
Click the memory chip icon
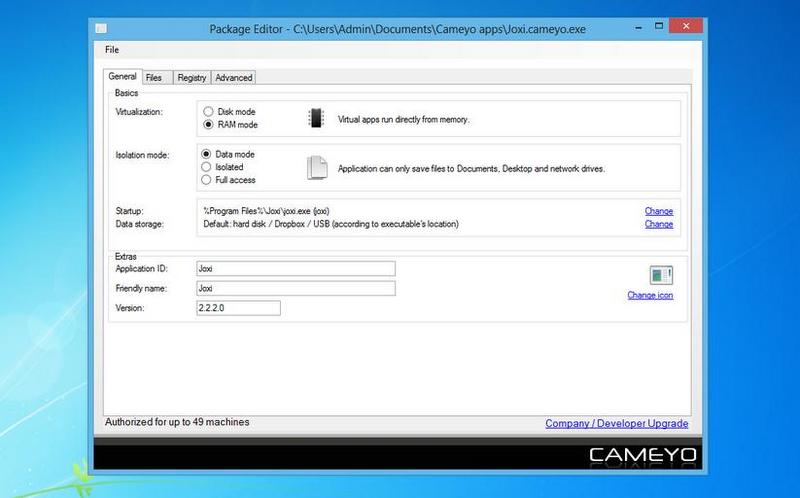pyautogui.click(x=316, y=118)
